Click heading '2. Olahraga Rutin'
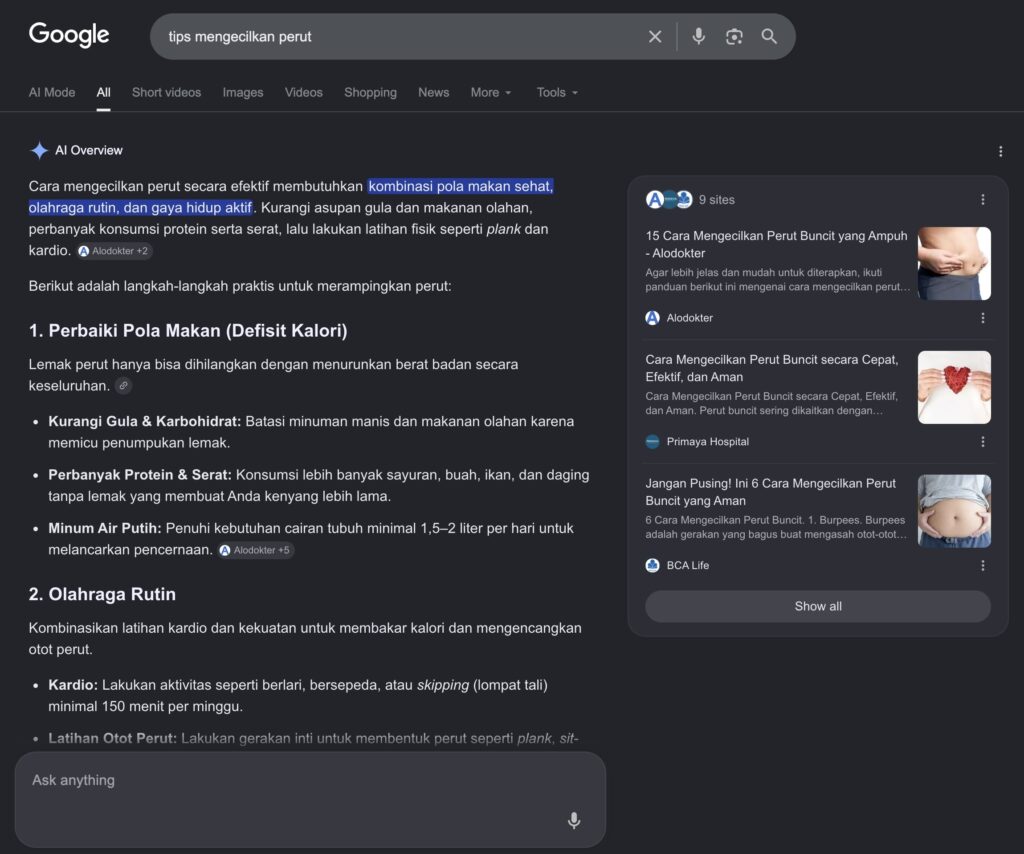 (103, 594)
